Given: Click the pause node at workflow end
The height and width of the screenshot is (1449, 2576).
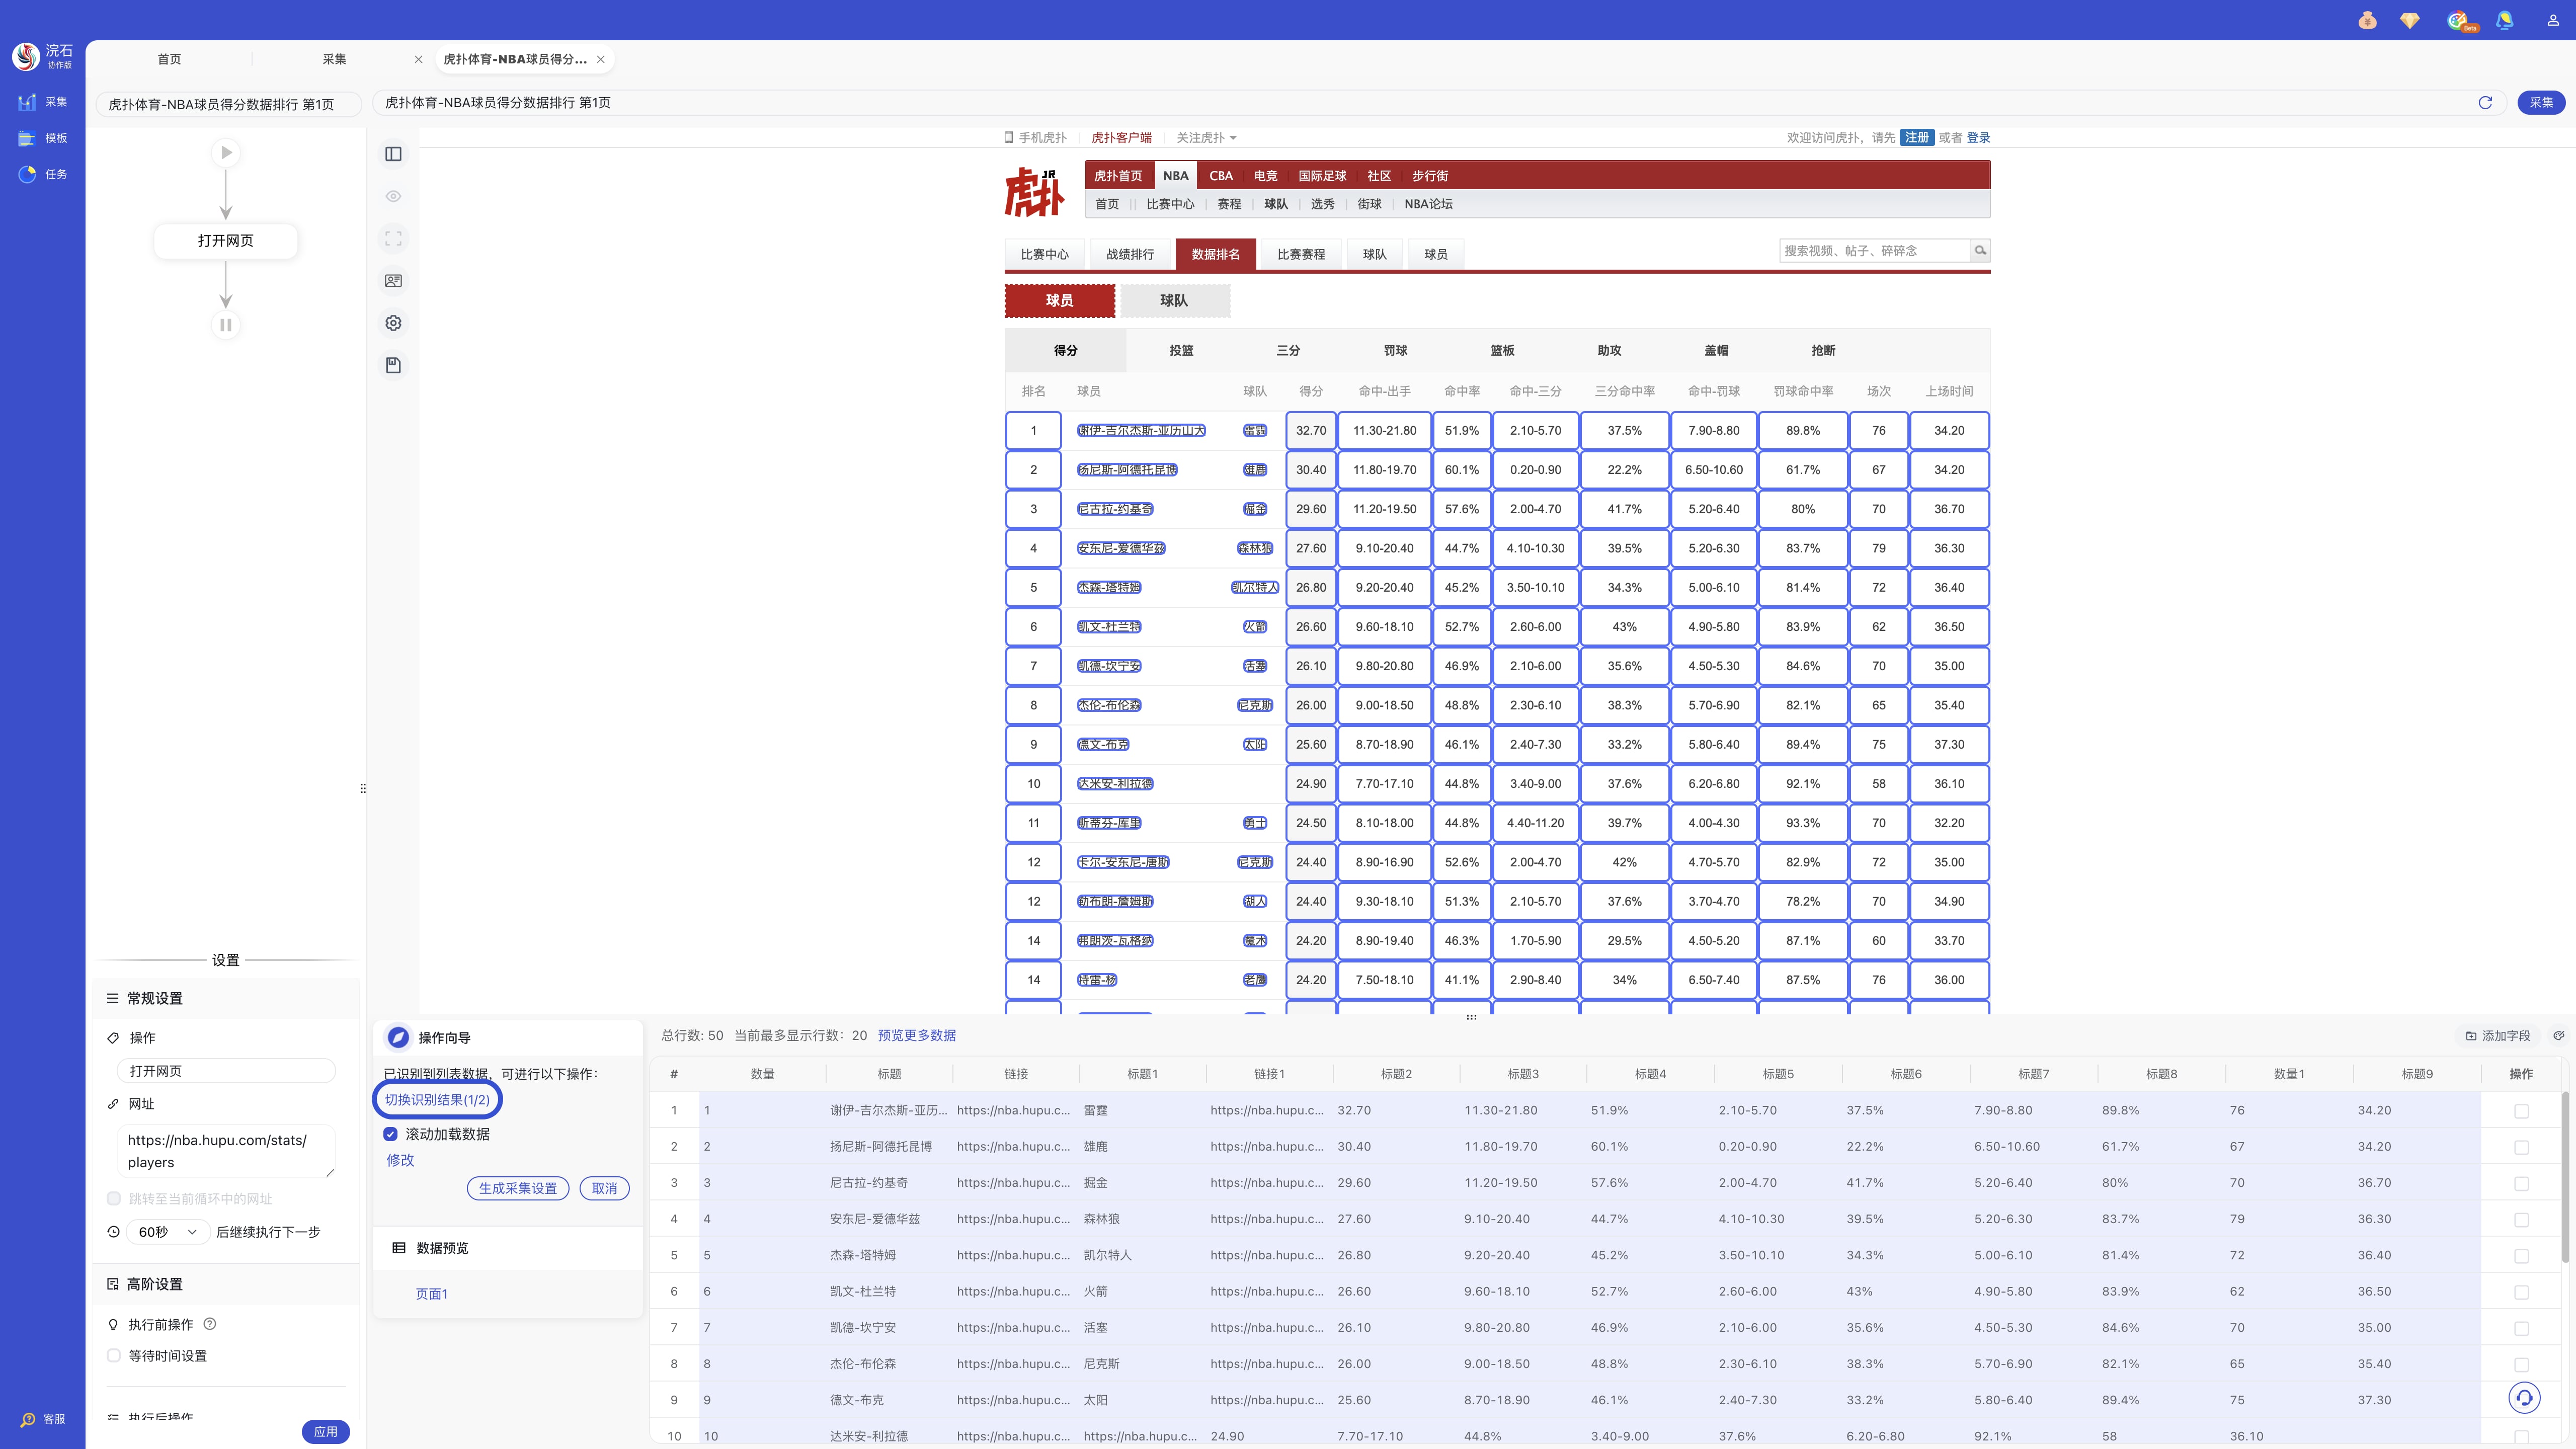Looking at the screenshot, I should tap(226, 325).
